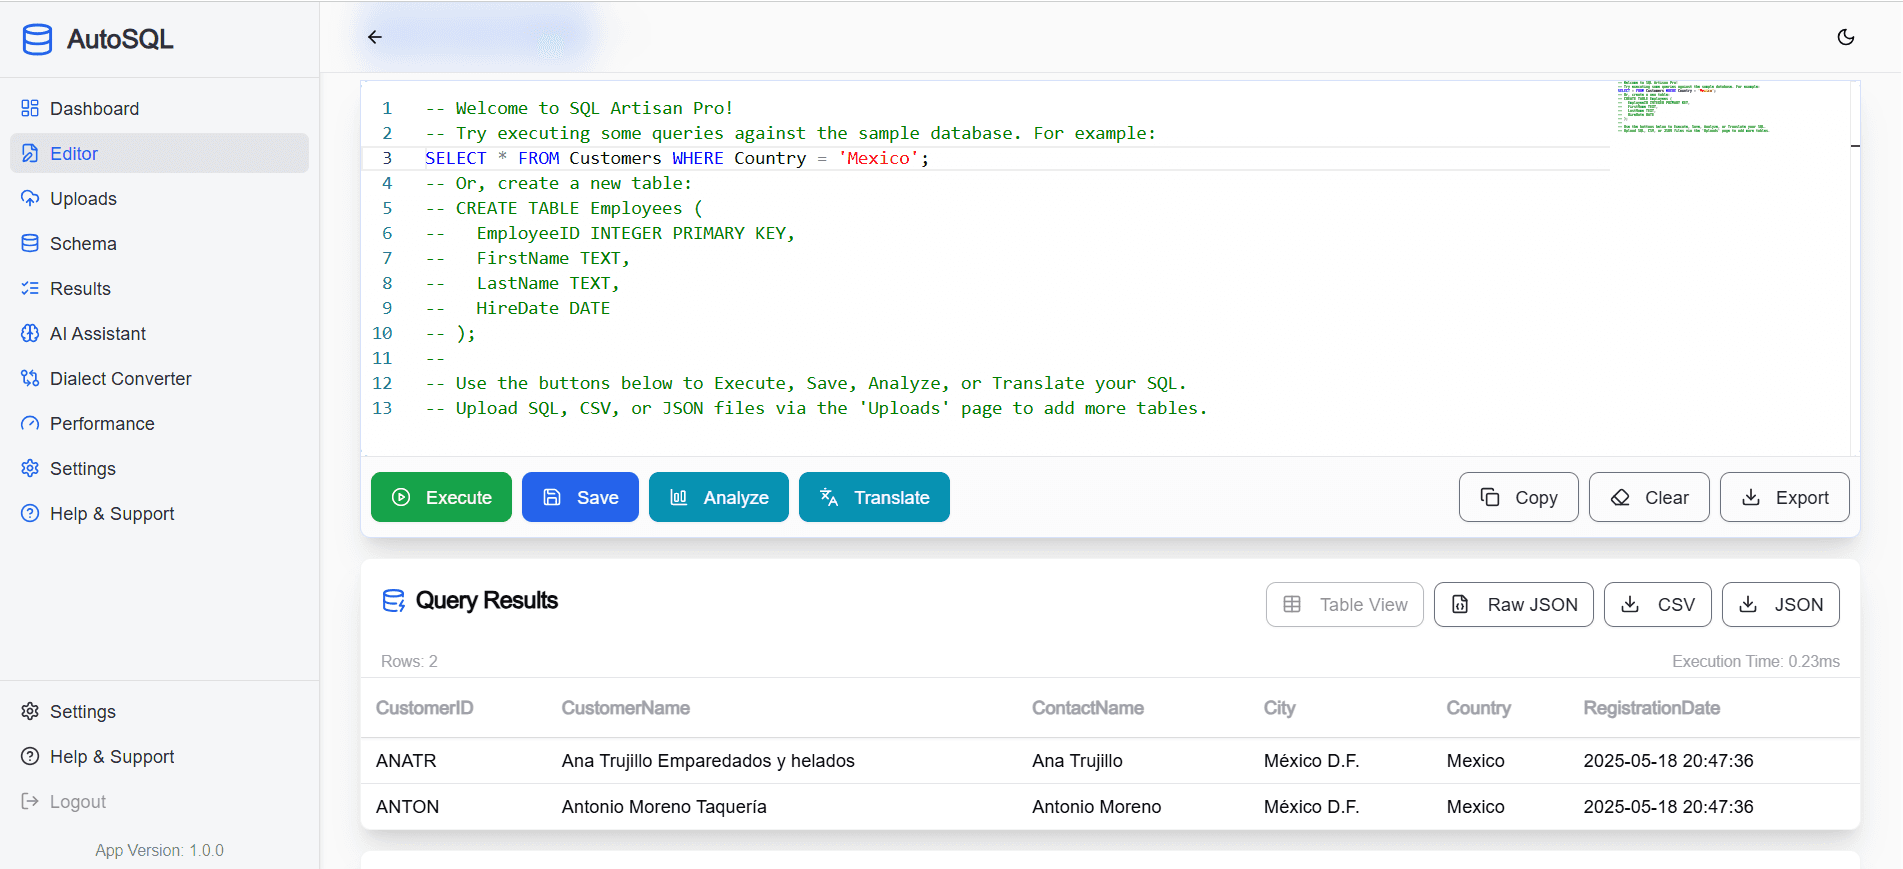Open the Schema page
Image resolution: width=1903 pixels, height=869 pixels.
(159, 243)
